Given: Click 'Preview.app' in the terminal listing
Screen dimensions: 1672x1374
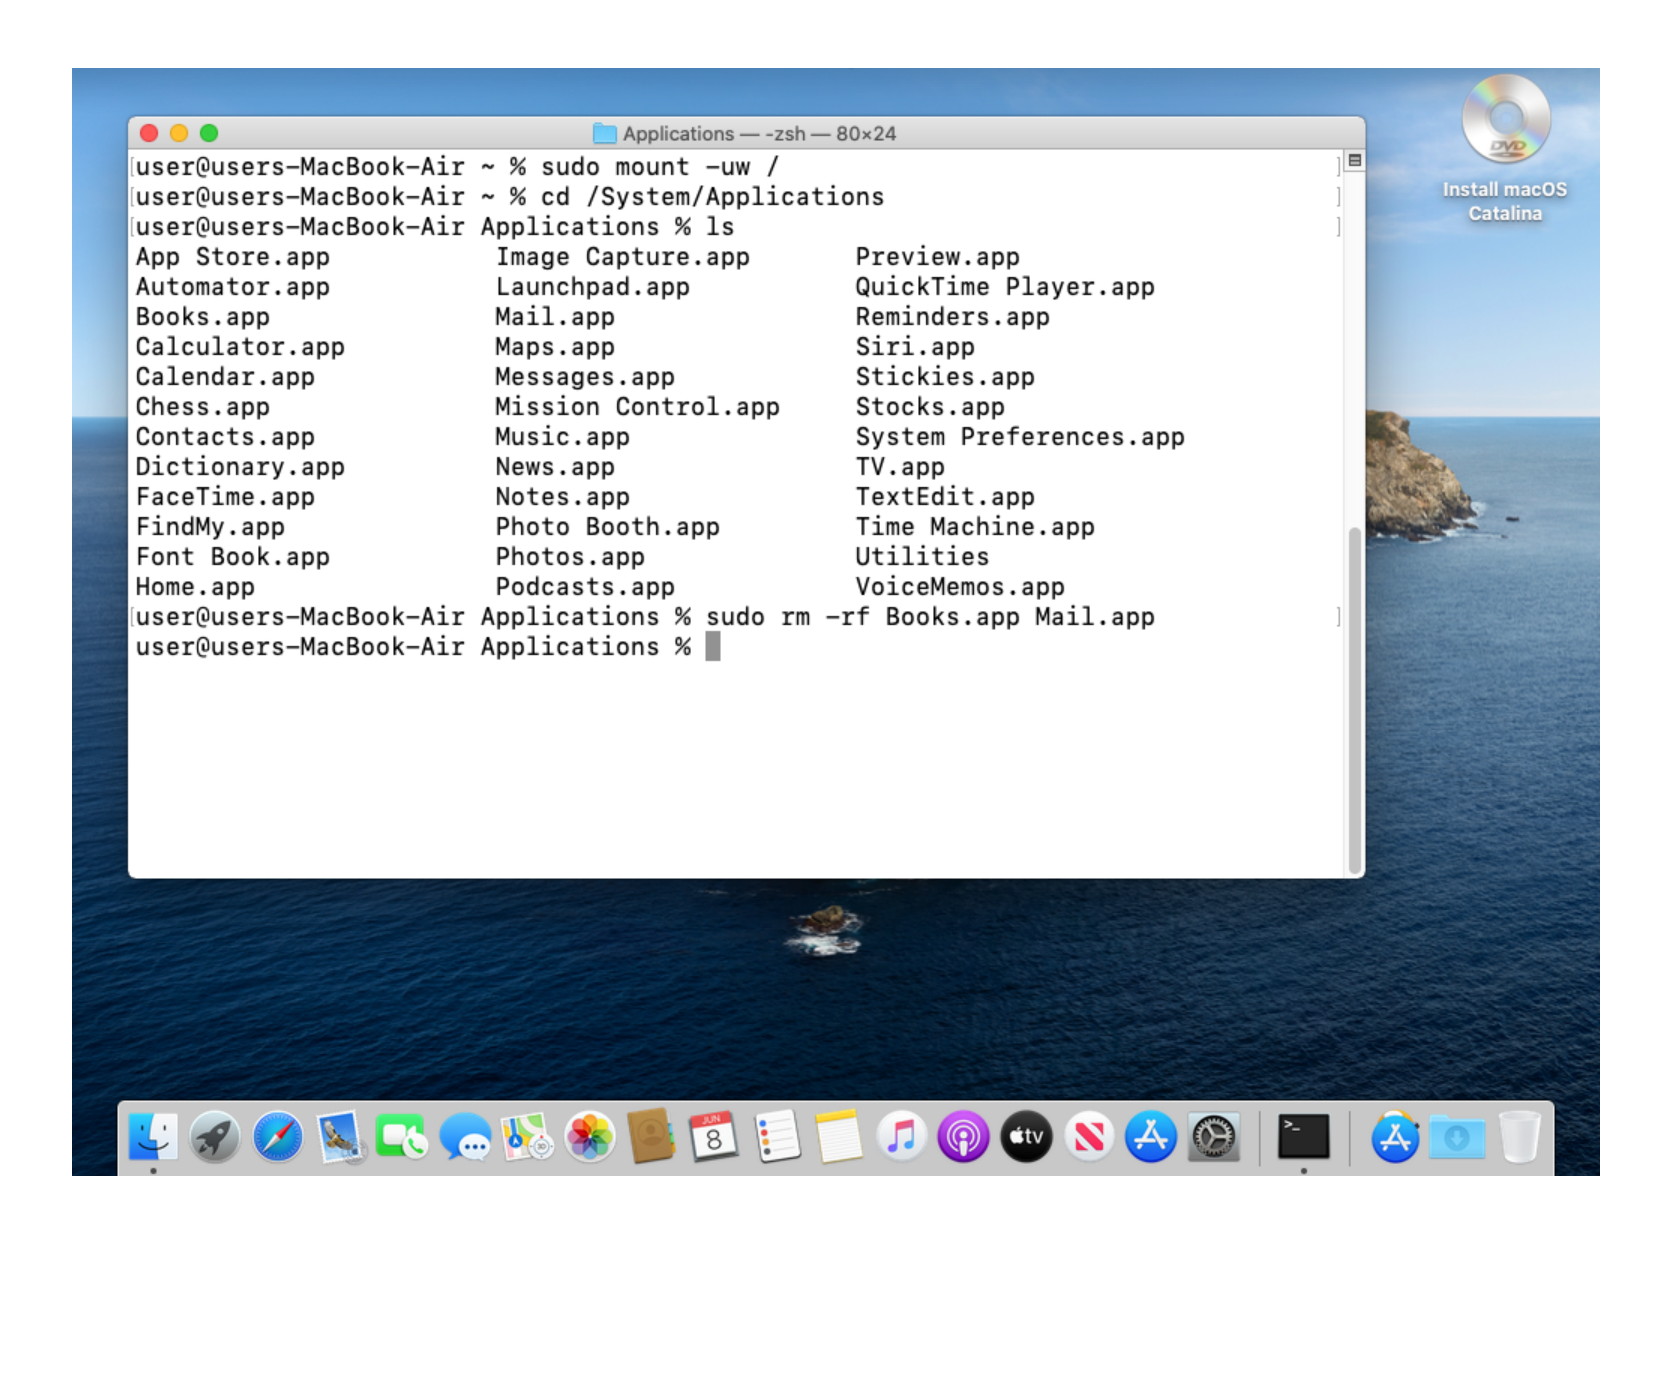Looking at the screenshot, I should pyautogui.click(x=938, y=257).
